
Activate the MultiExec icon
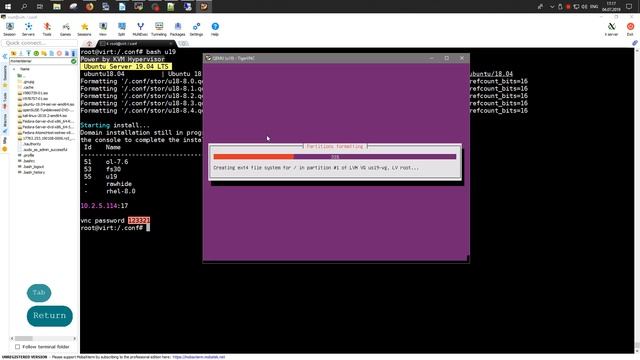coord(140,29)
